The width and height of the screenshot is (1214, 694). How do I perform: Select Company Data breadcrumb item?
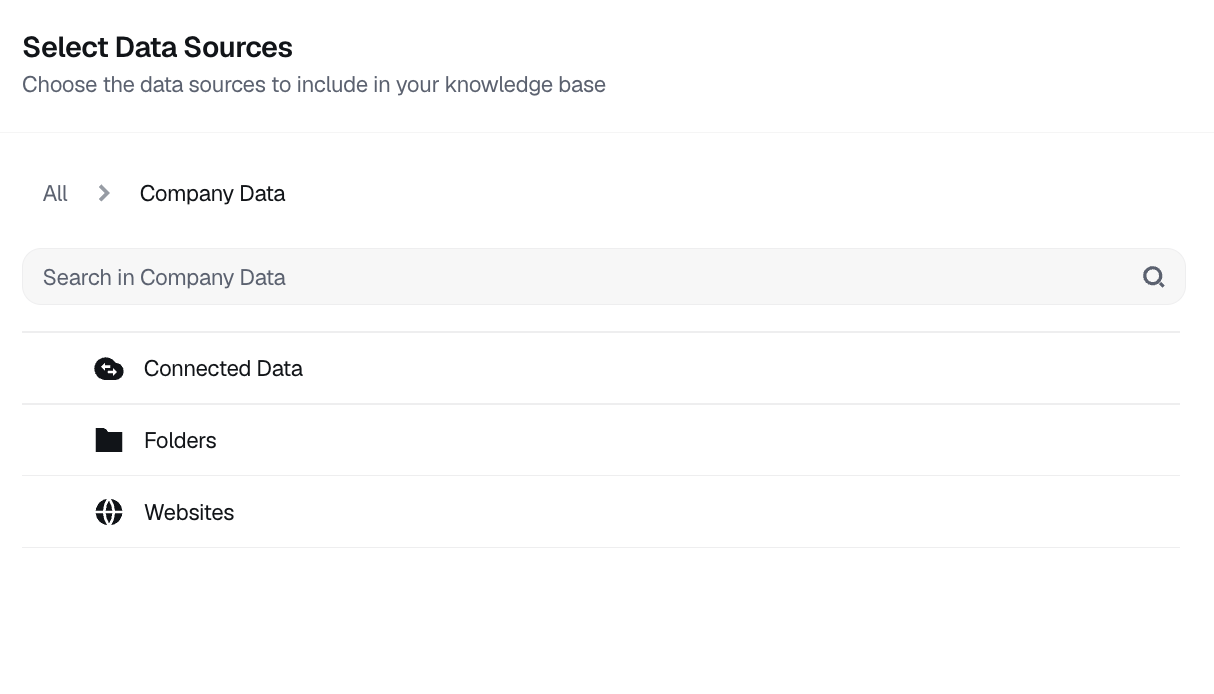[212, 193]
